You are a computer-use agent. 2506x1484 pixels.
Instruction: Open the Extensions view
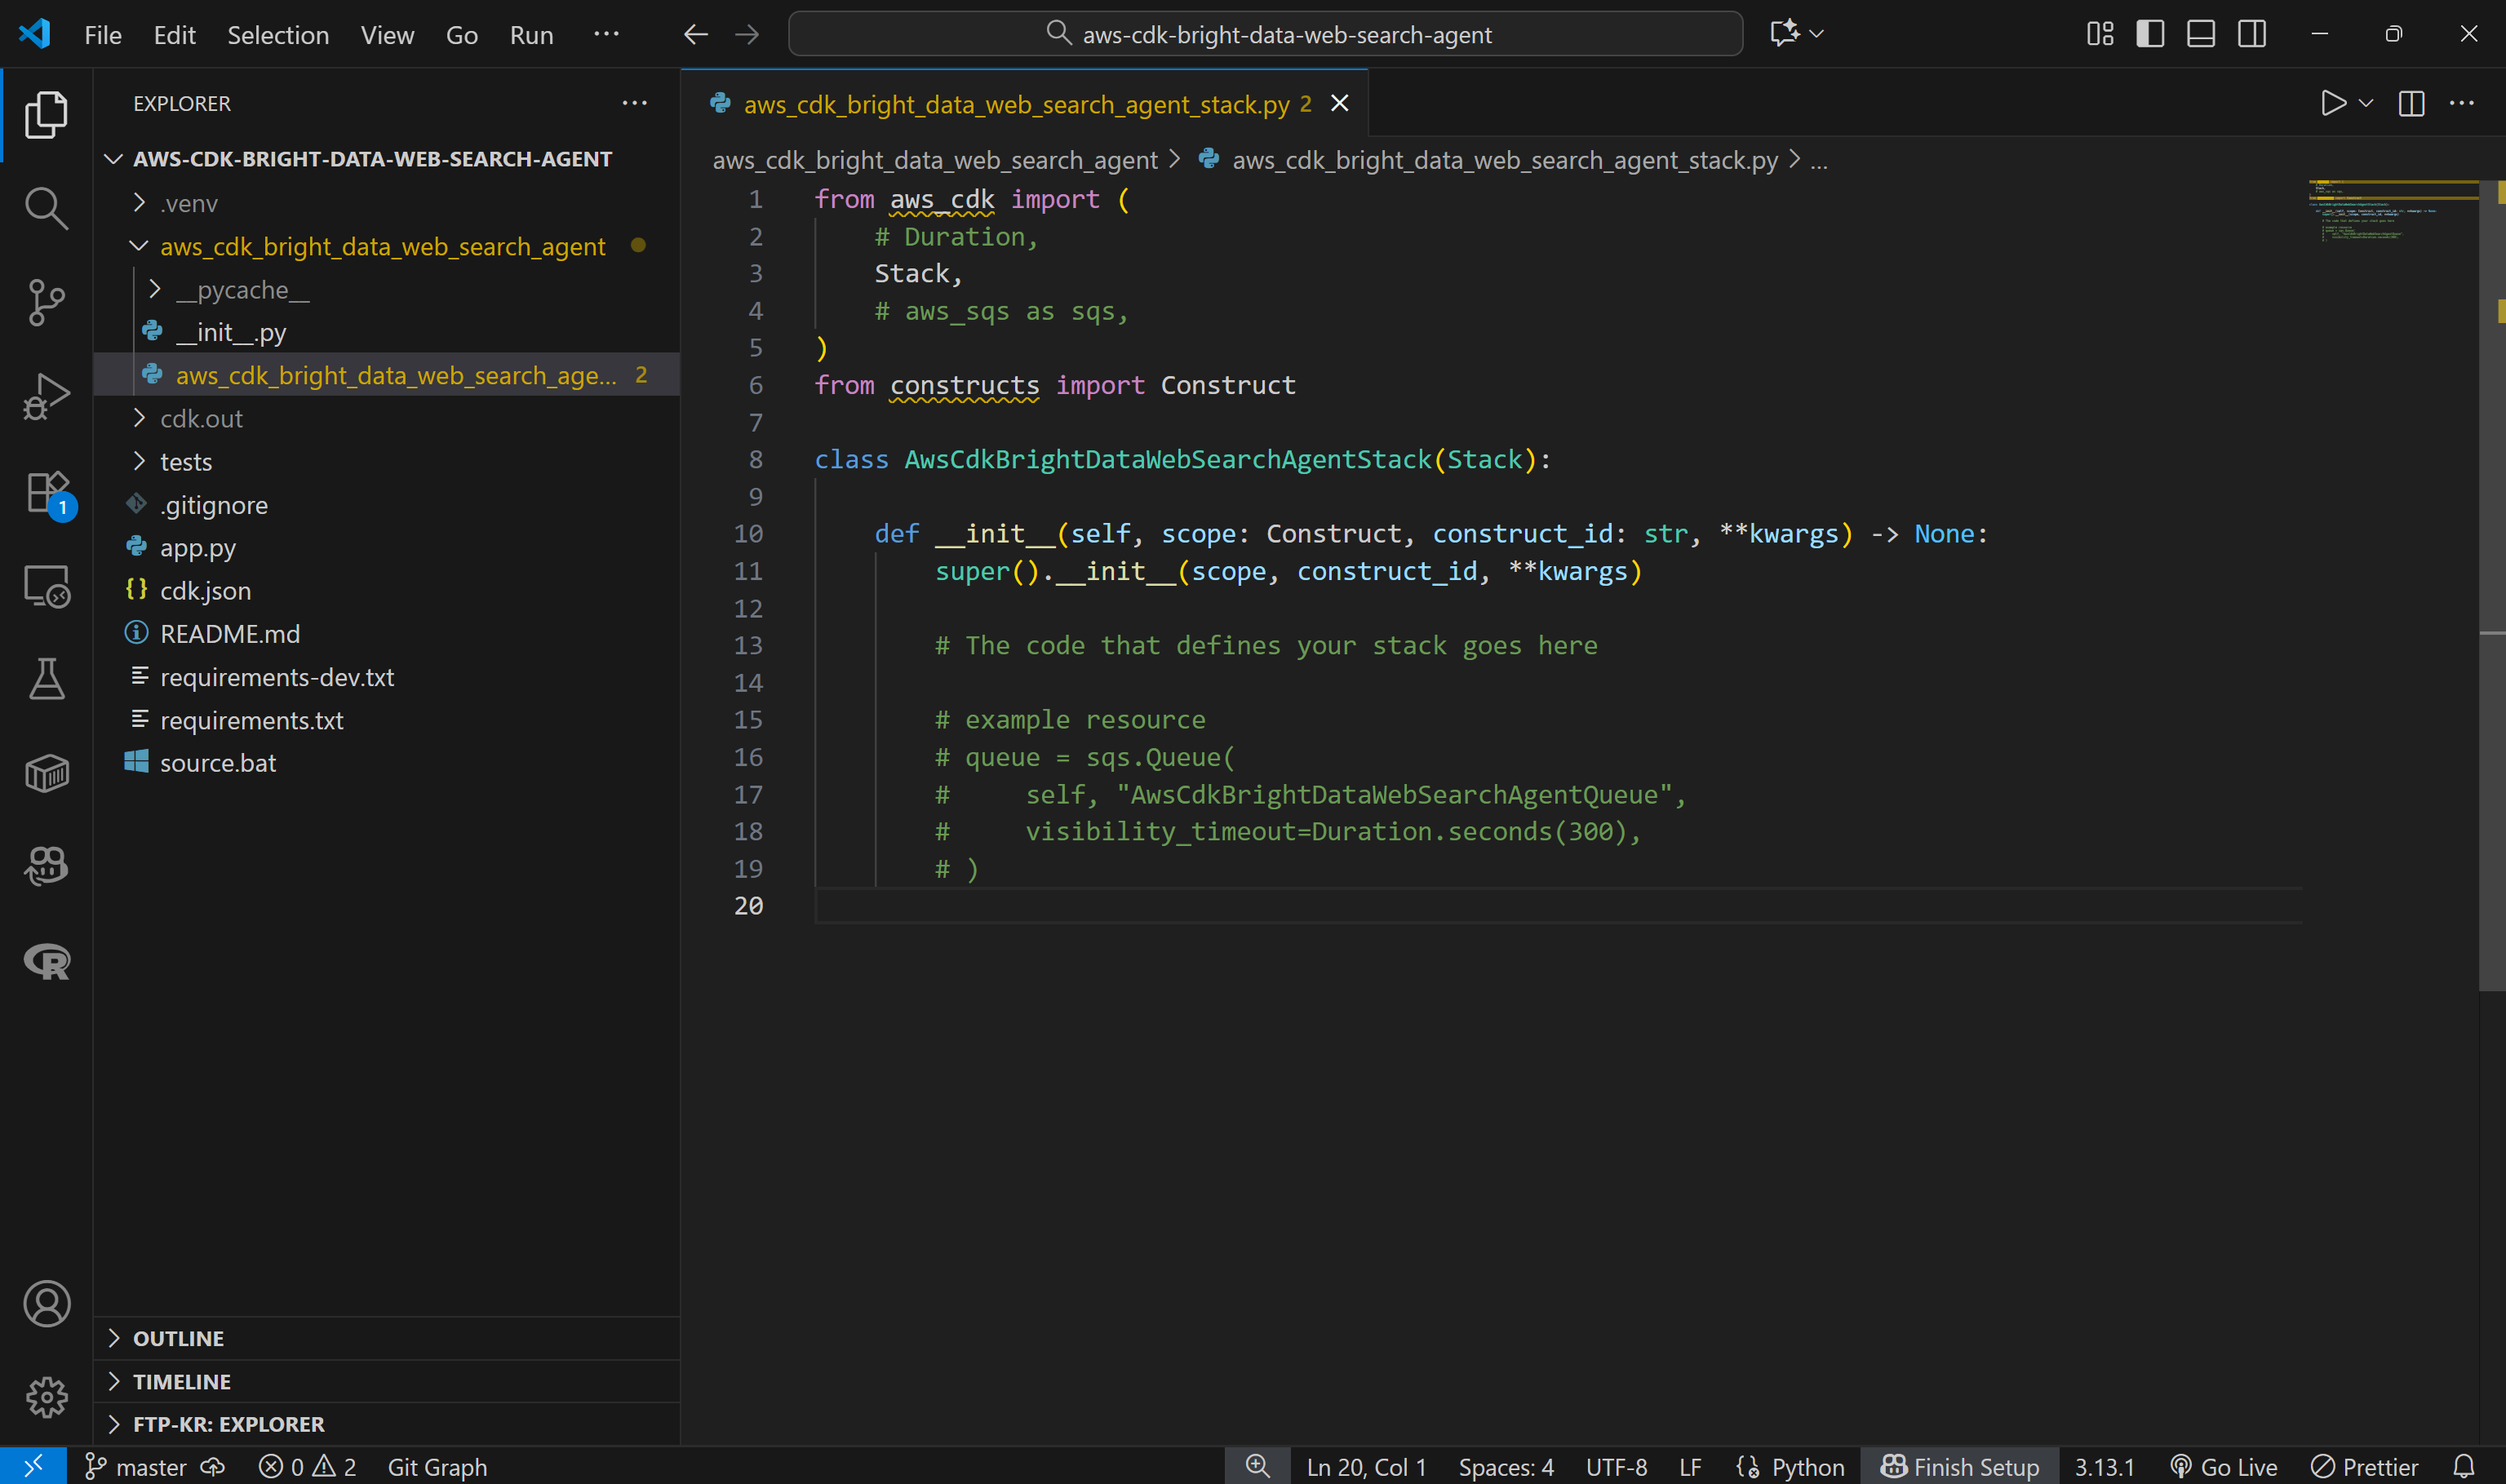(x=47, y=492)
